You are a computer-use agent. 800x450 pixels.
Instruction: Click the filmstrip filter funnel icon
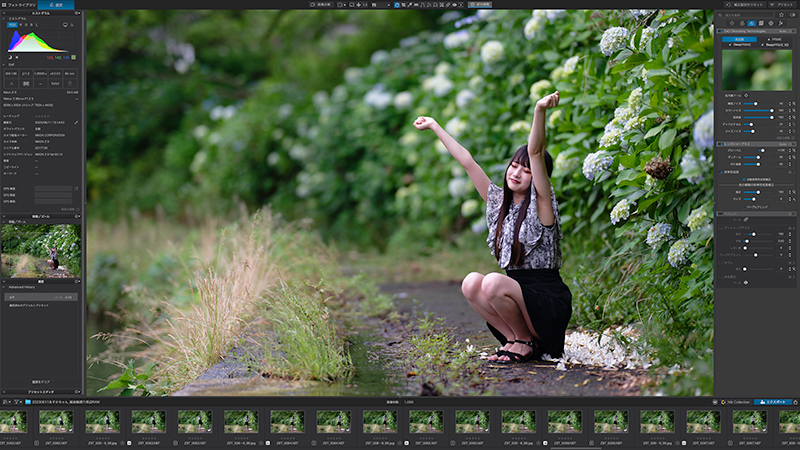click(17, 402)
